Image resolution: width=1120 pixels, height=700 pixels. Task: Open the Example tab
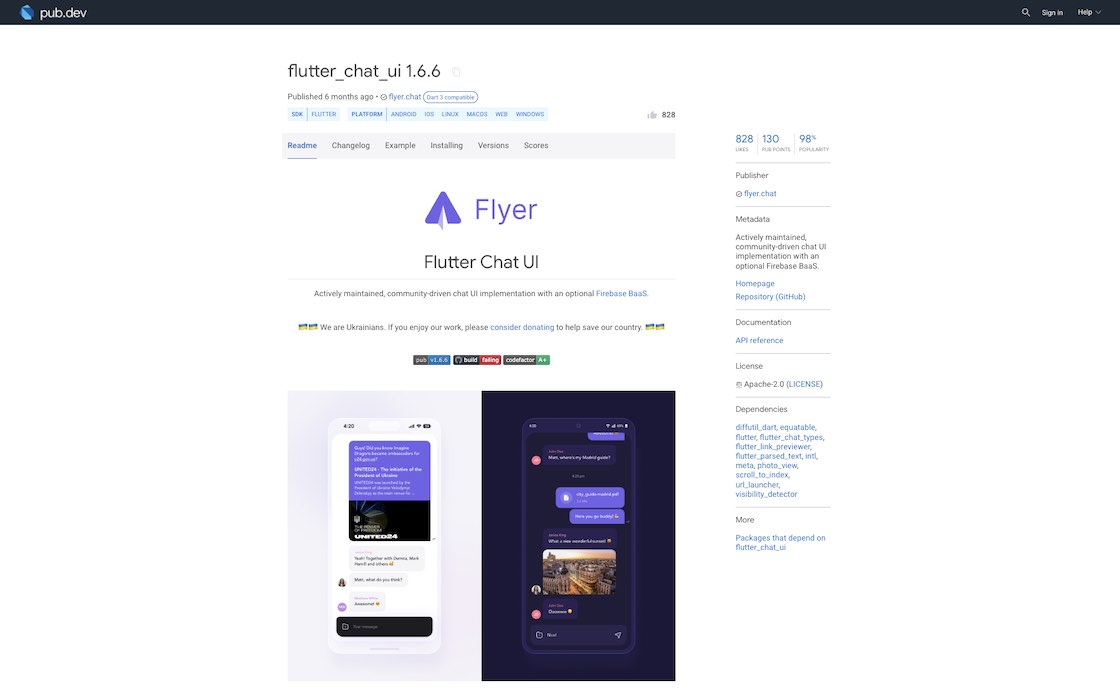400,146
